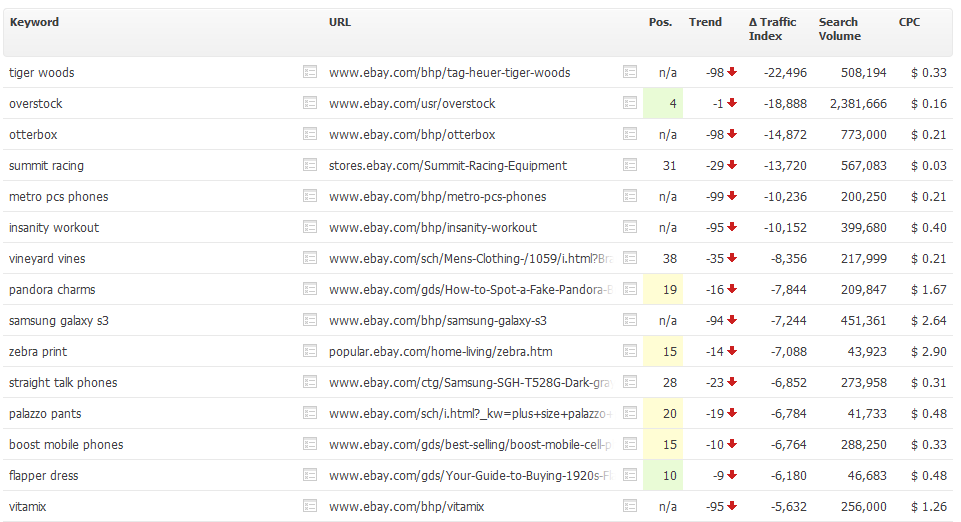Image resolution: width=961 pixels, height=522 pixels.
Task: Click the position 19 cell for pandora charms
Action: click(663, 289)
